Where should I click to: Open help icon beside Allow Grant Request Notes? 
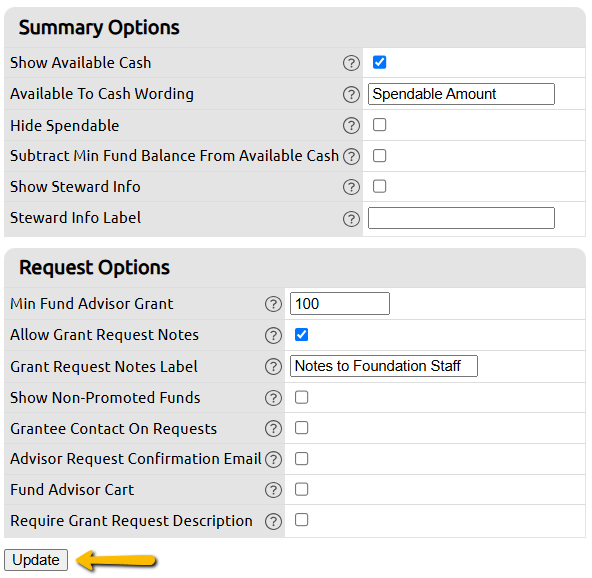tap(273, 336)
